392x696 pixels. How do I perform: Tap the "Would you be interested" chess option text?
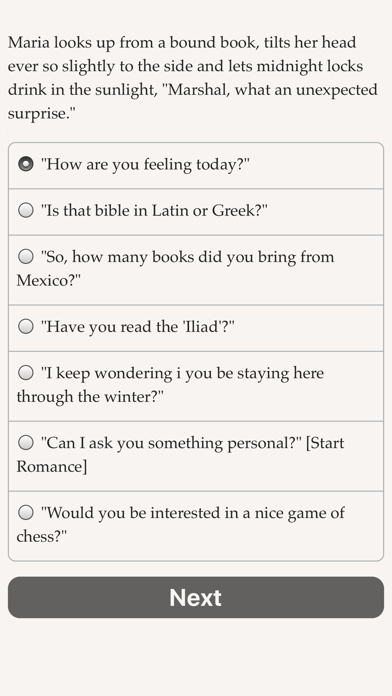193,513
